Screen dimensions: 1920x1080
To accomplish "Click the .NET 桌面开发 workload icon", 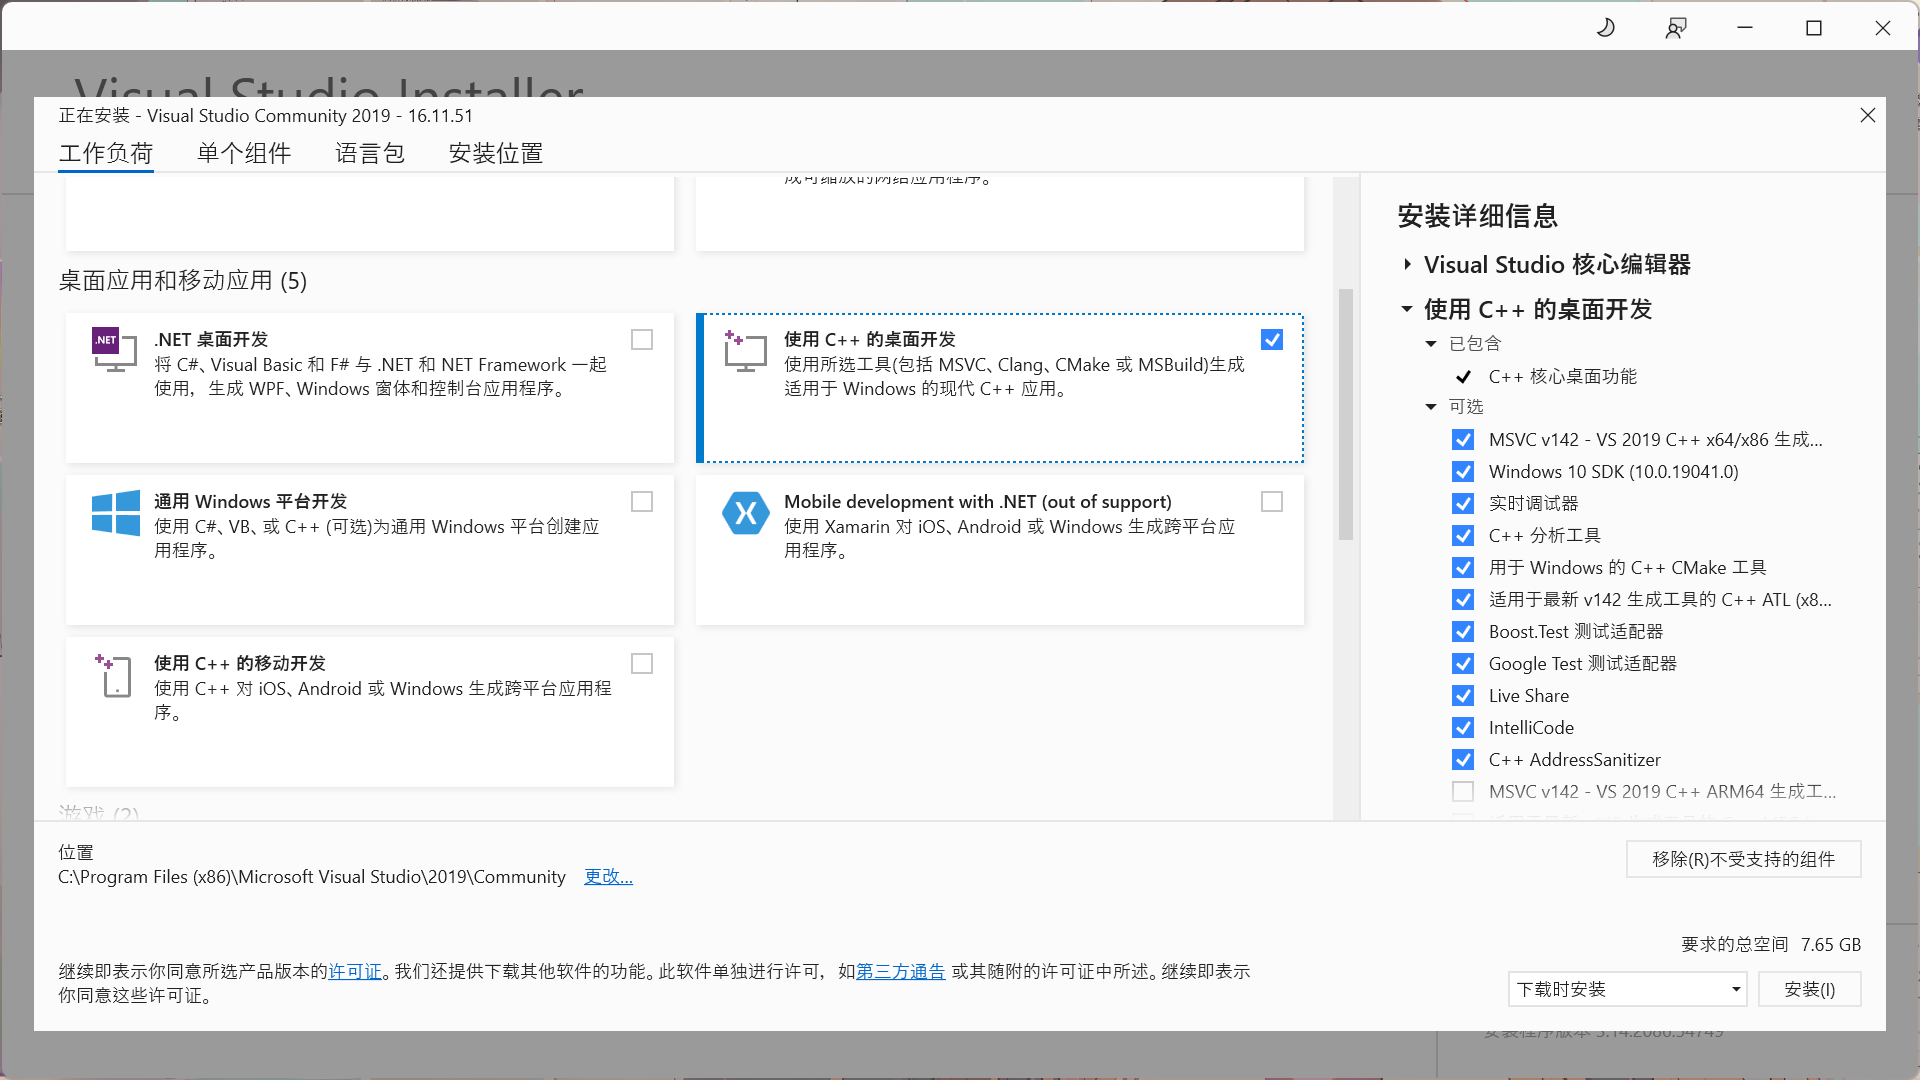I will 114,352.
